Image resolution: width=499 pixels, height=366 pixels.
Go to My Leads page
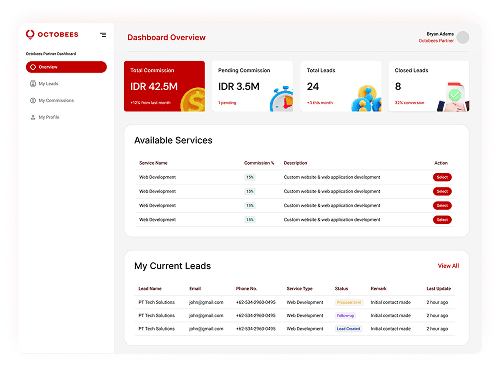click(x=48, y=84)
